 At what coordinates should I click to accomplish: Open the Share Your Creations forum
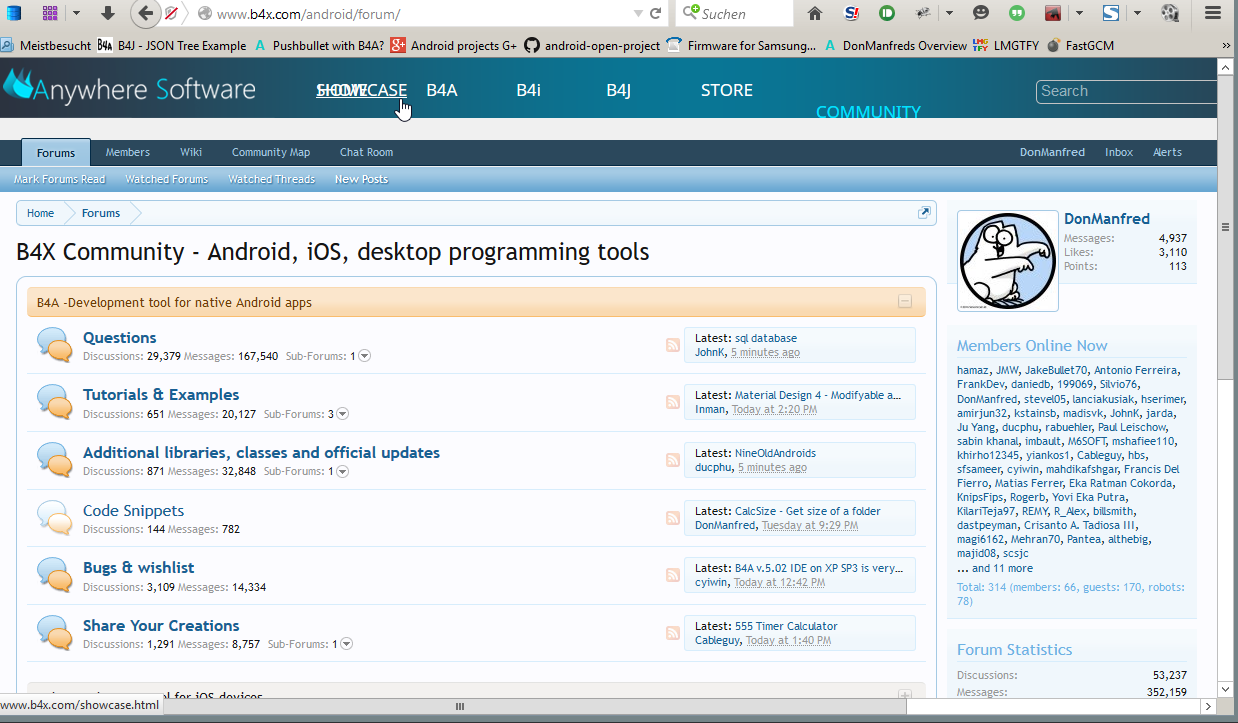point(161,625)
